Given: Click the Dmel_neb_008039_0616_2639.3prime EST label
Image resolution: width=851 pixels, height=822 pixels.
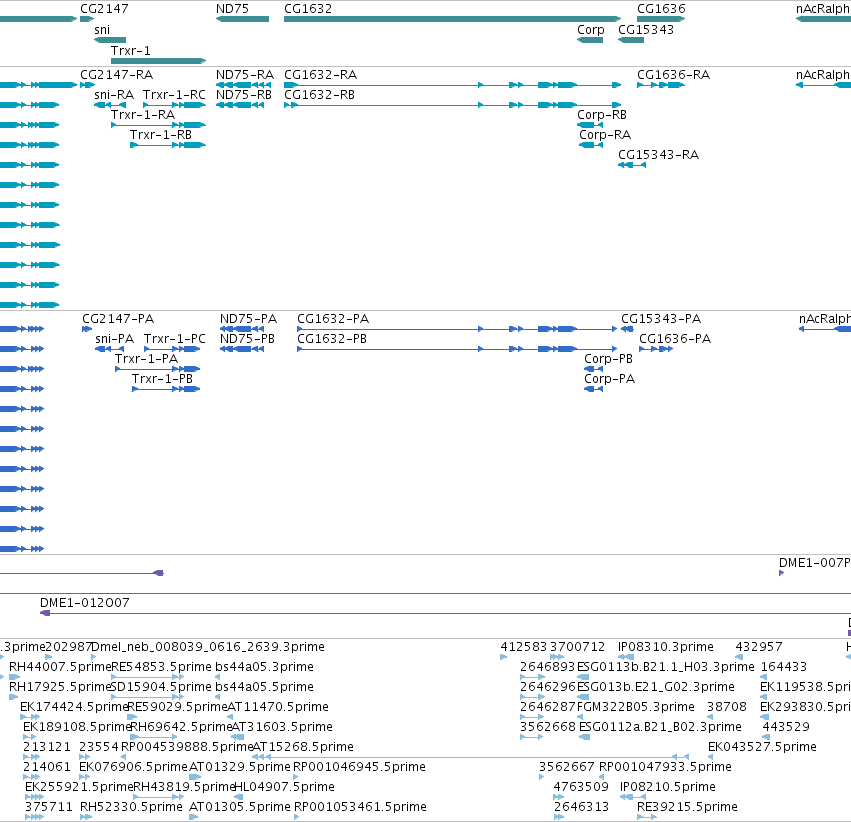Looking at the screenshot, I should pyautogui.click(x=208, y=647).
